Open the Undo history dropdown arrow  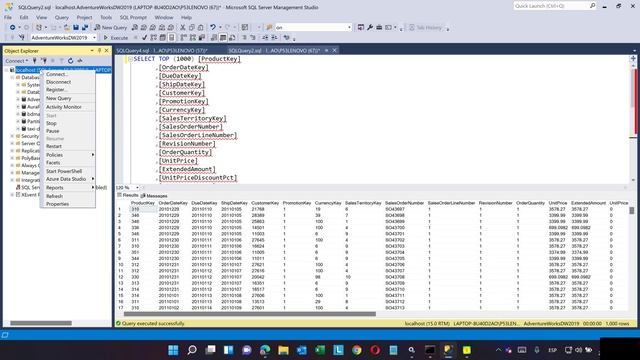point(220,27)
